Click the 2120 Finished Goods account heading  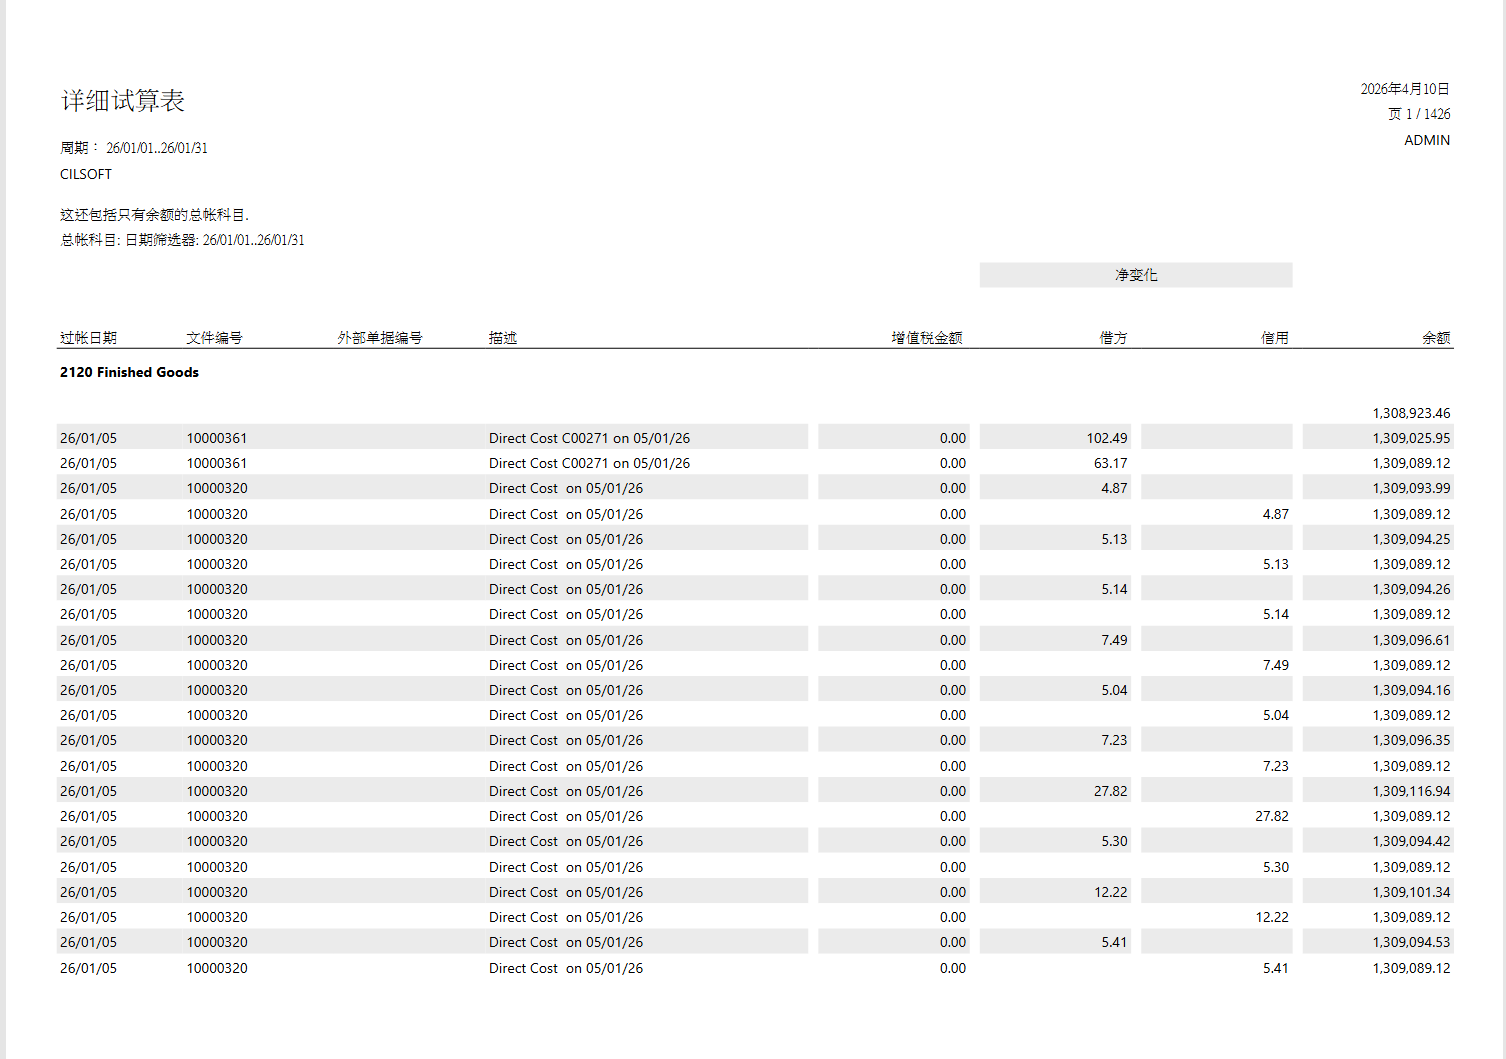129,372
